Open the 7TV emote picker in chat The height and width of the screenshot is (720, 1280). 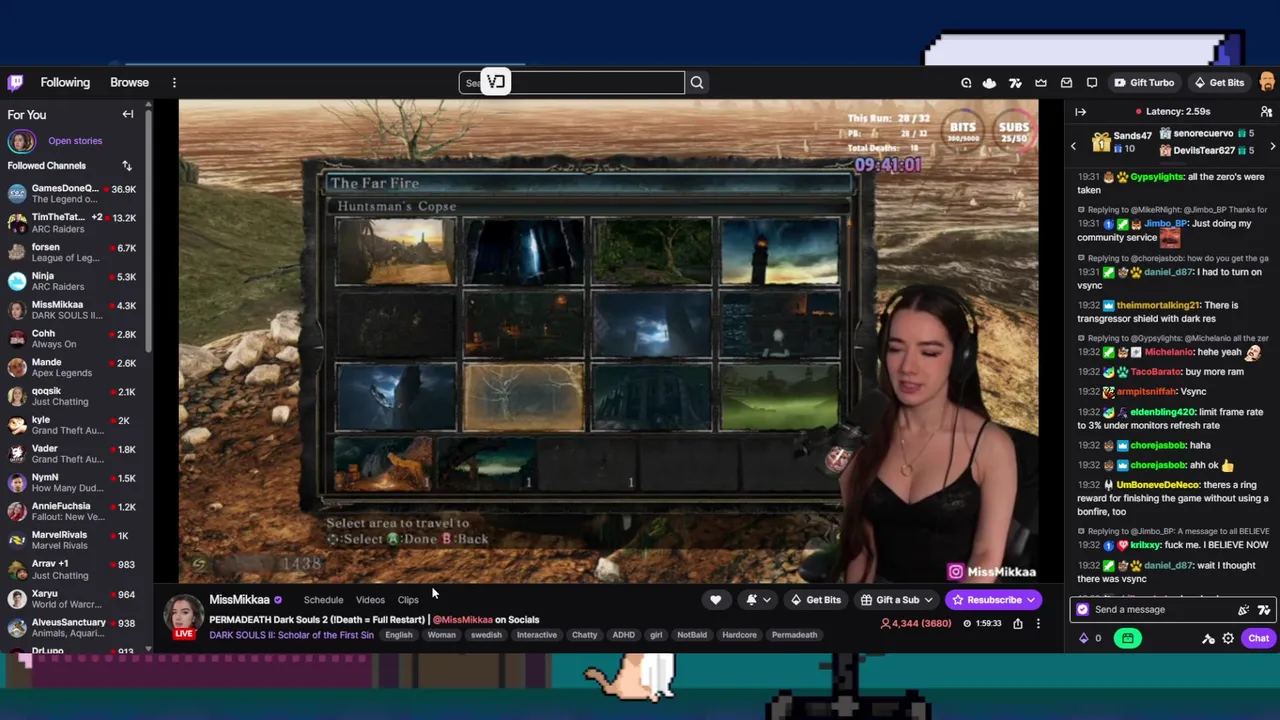coord(1264,610)
